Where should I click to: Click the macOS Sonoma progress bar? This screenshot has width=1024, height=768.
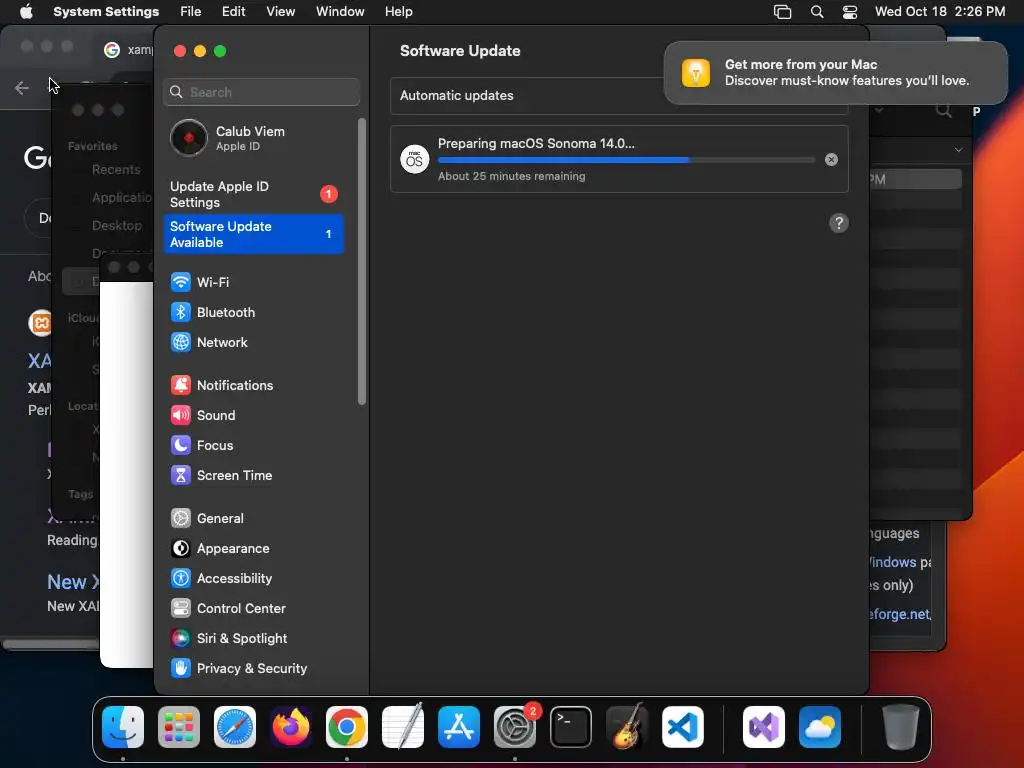(x=626, y=160)
